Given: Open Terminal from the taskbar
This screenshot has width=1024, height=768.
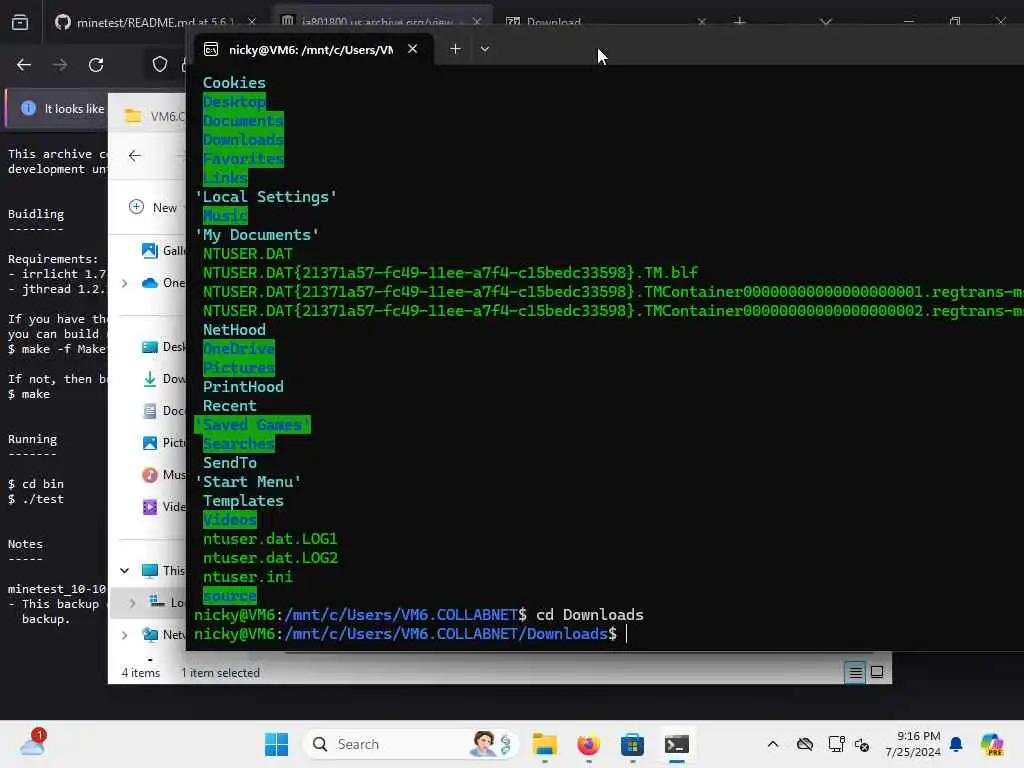Looking at the screenshot, I should pos(677,744).
